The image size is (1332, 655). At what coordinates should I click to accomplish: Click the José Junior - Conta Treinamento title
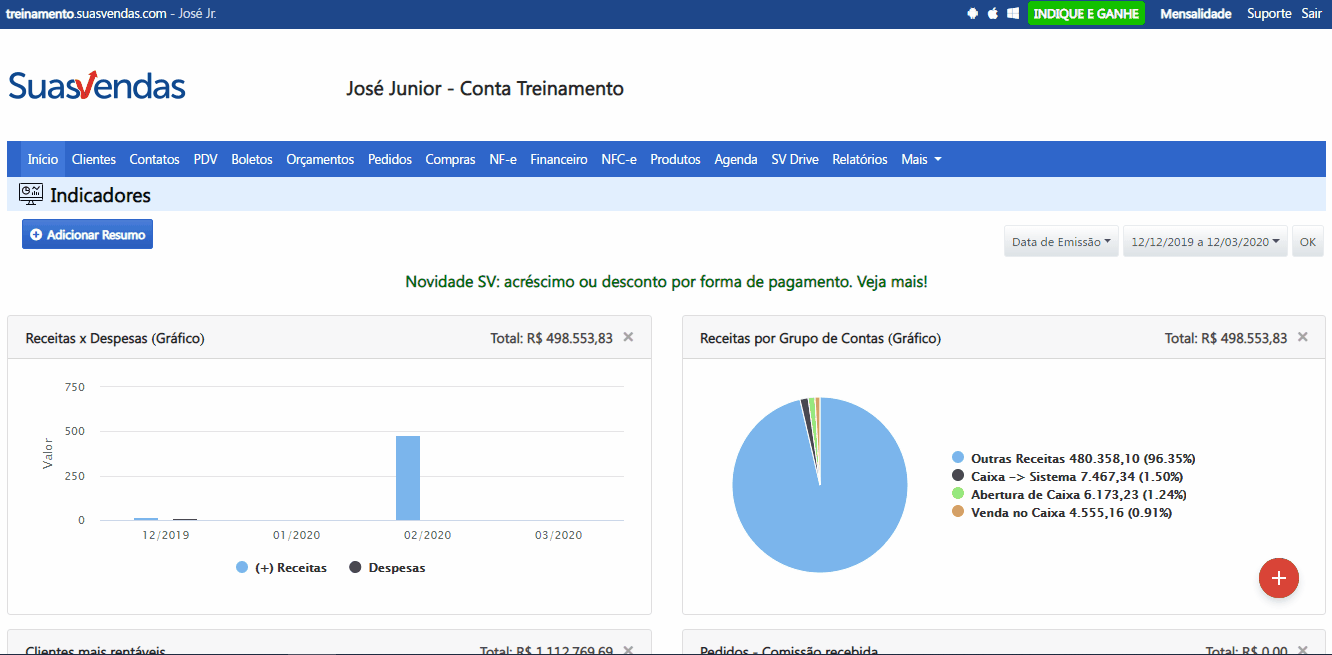(485, 88)
